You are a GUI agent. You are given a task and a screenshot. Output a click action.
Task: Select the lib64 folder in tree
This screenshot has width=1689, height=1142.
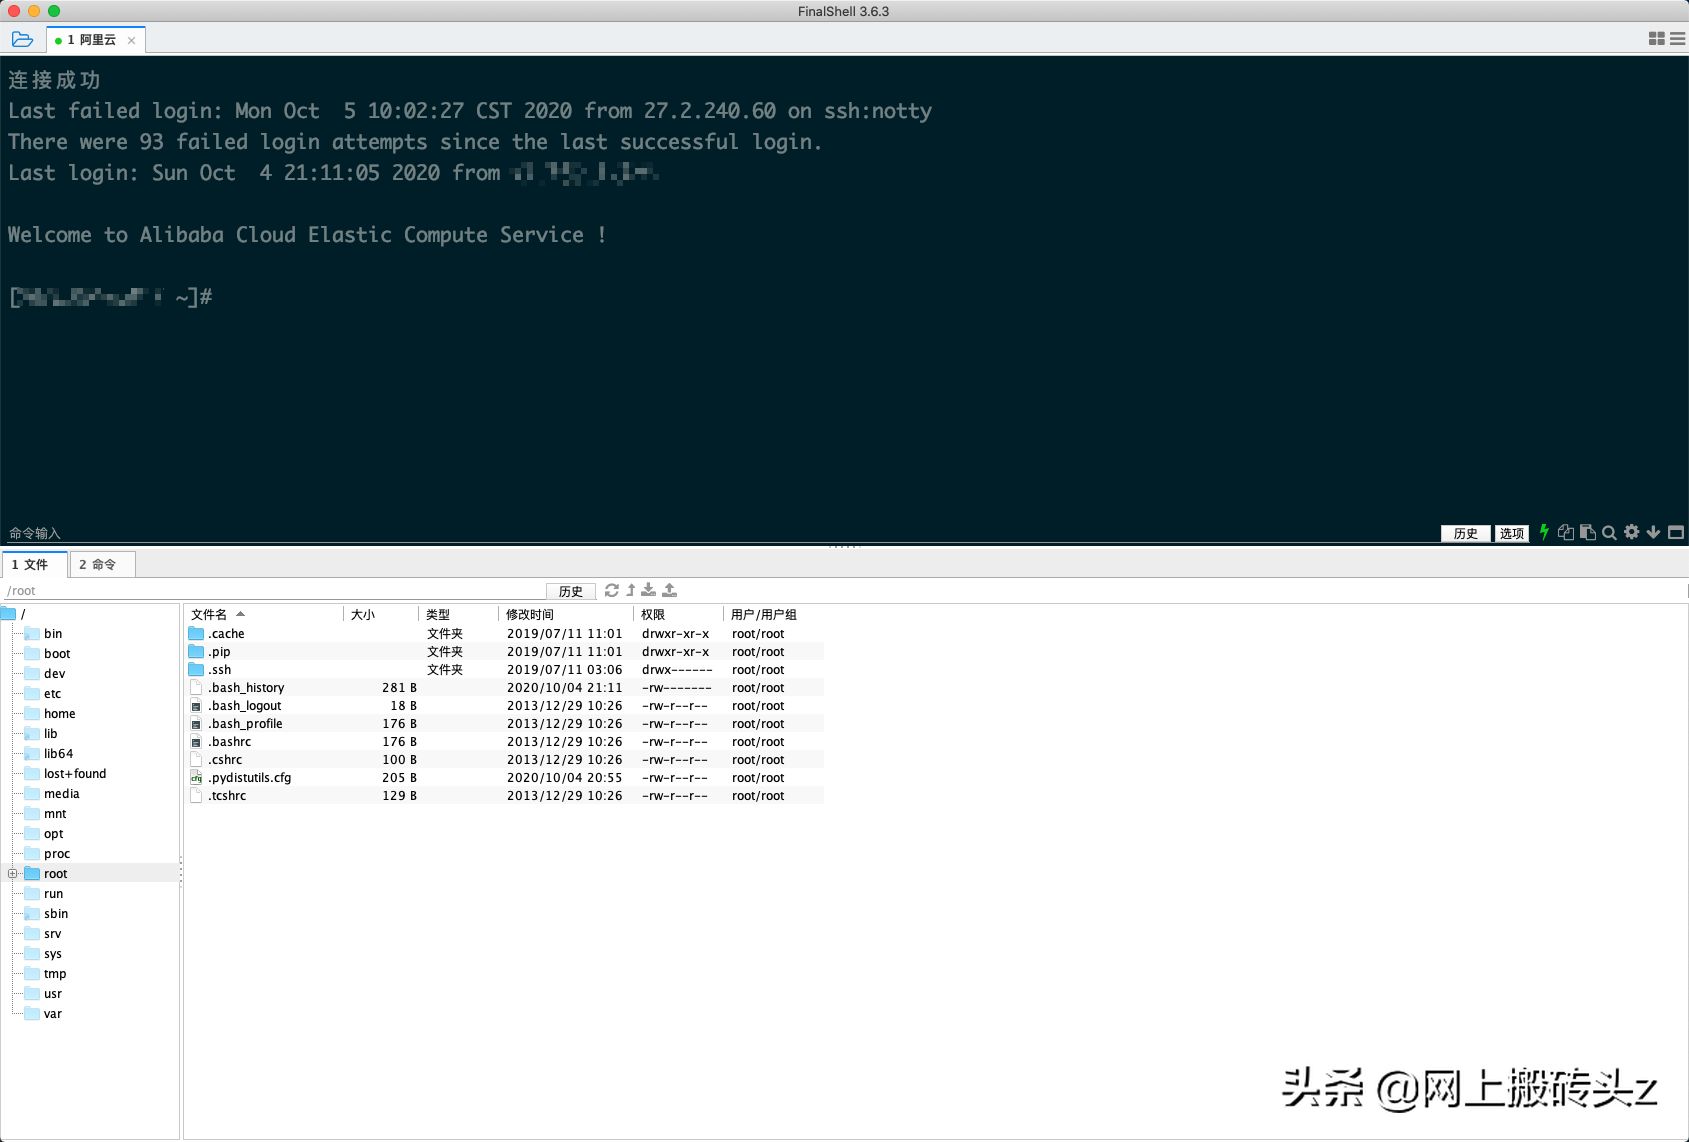pyautogui.click(x=58, y=753)
